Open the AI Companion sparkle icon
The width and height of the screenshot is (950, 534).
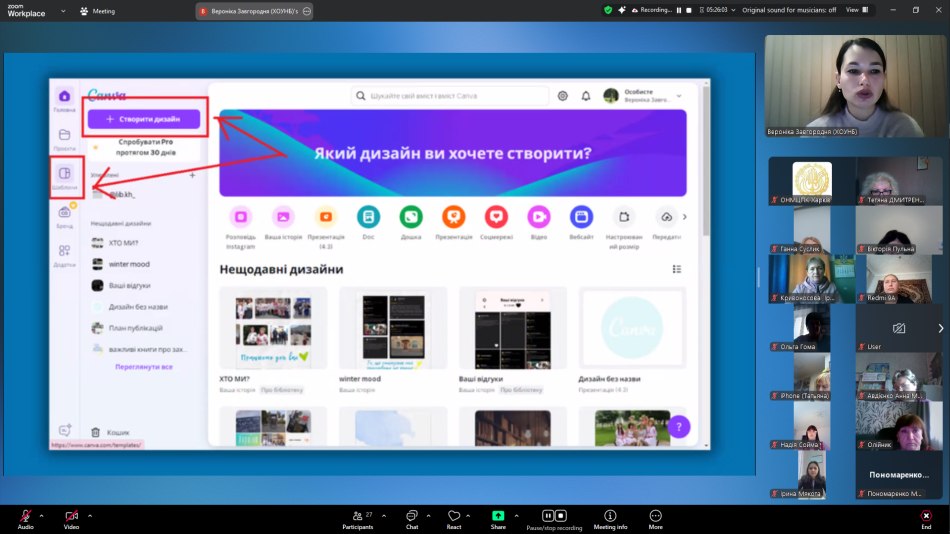point(622,10)
